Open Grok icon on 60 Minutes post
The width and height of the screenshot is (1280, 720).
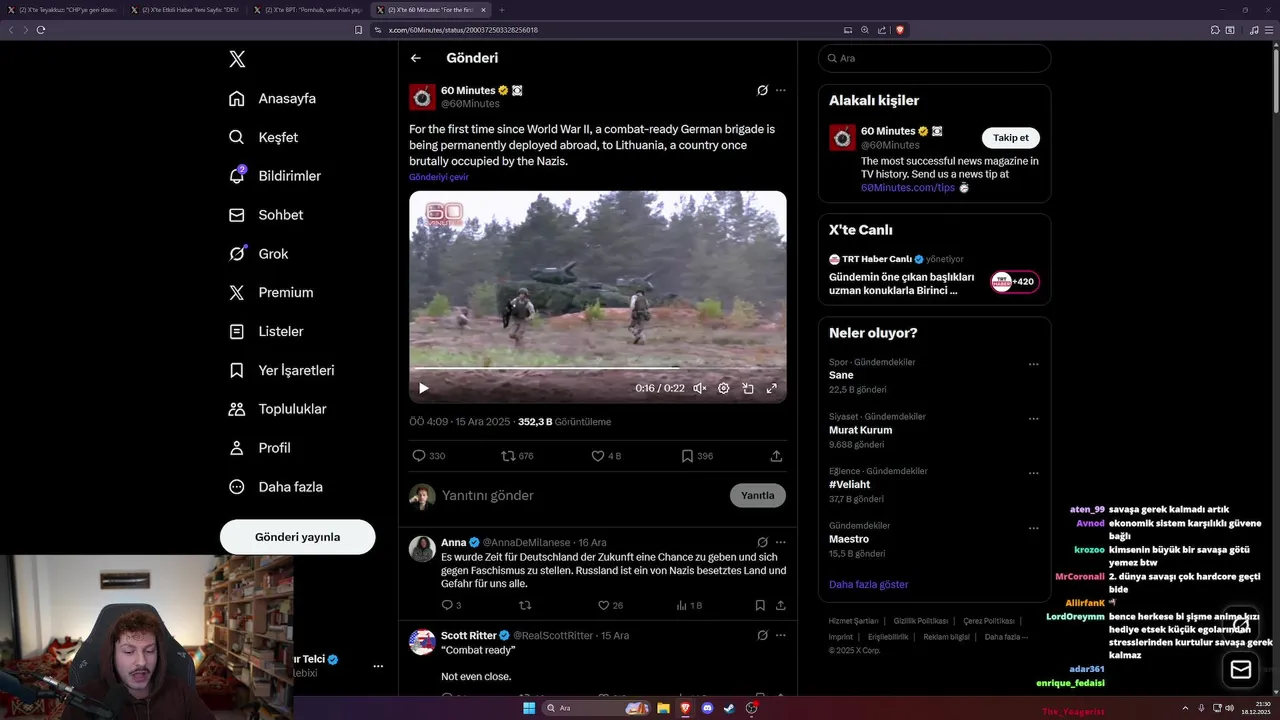point(762,90)
